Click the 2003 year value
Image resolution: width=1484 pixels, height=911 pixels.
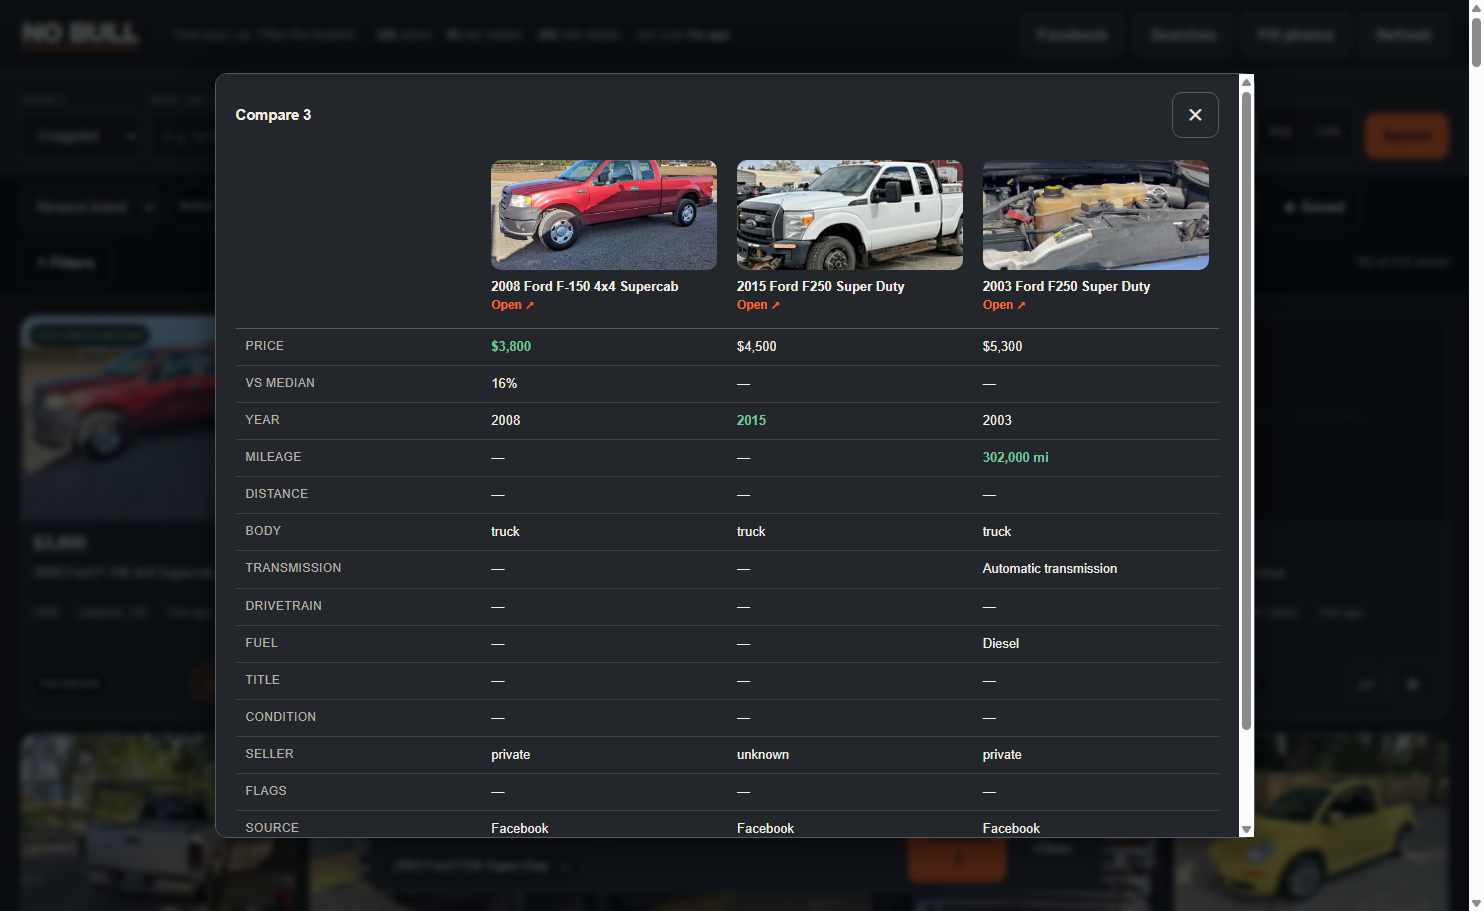click(x=998, y=420)
